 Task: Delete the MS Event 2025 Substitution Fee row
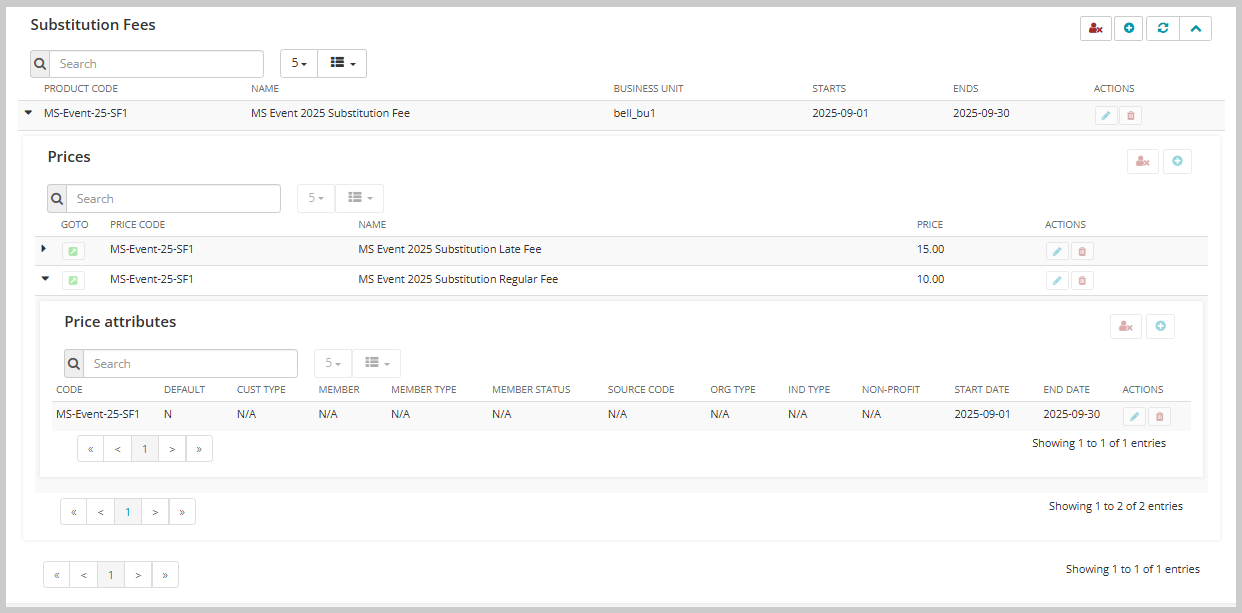pos(1131,115)
